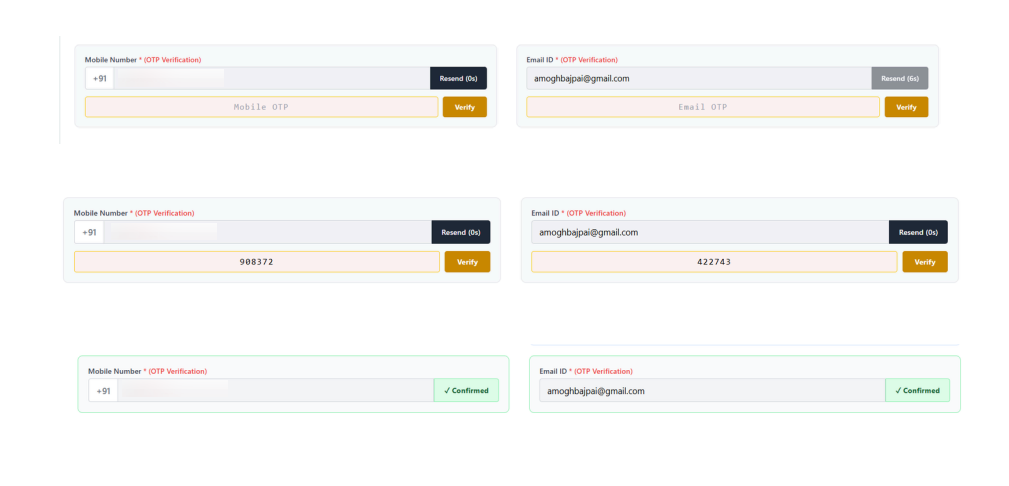This screenshot has height=486, width=1009.
Task: Click the OTP field containing 422743
Action: (x=713, y=262)
